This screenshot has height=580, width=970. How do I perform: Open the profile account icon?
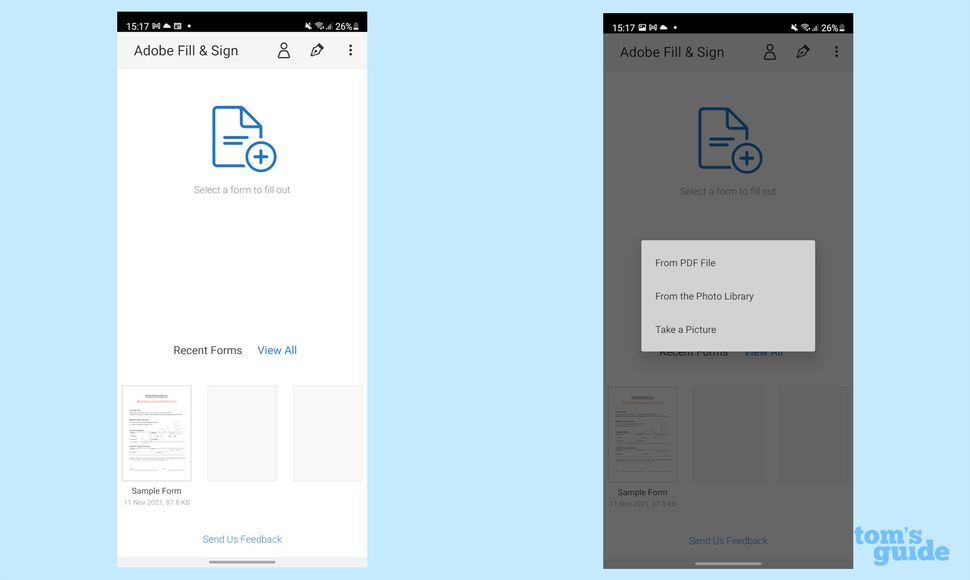[x=283, y=50]
